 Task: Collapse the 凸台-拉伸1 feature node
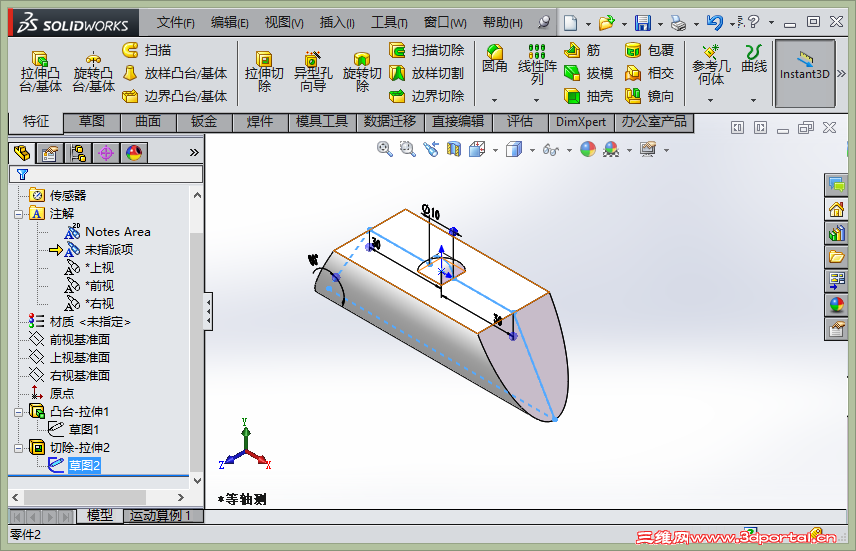[x=19, y=412]
